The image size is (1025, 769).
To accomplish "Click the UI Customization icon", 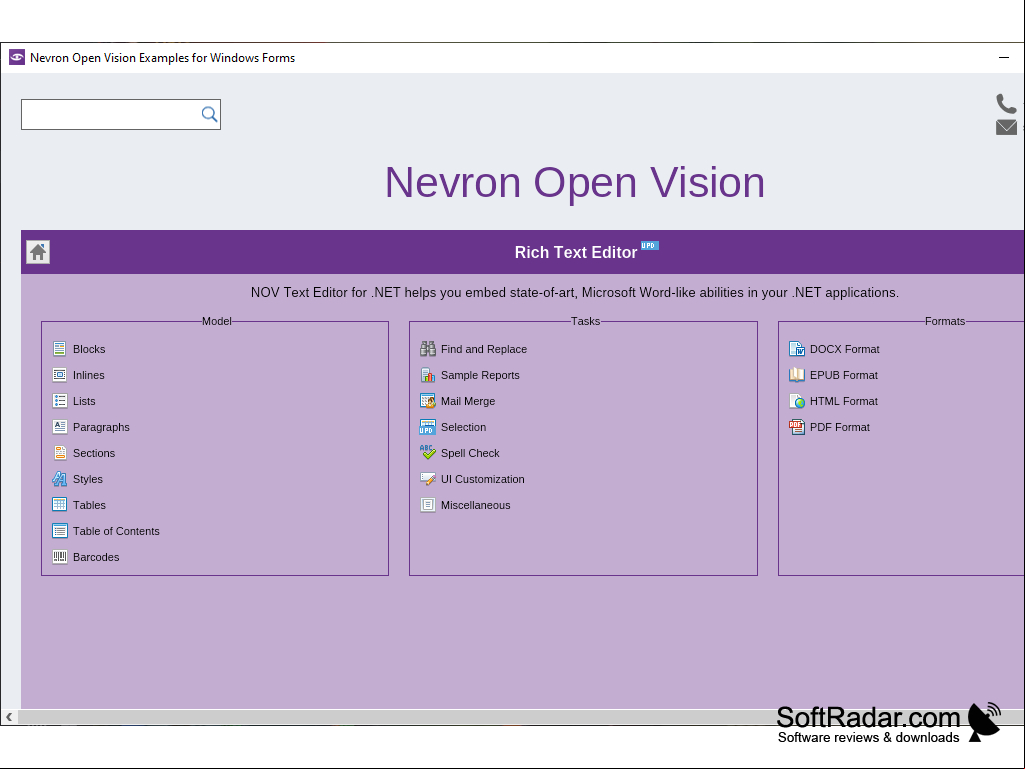I will click(x=428, y=479).
